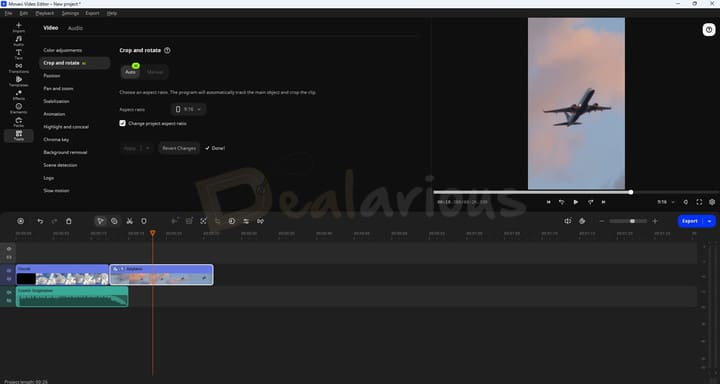
Task: Open the Apply button dropdown arrow
Action: click(x=147, y=148)
